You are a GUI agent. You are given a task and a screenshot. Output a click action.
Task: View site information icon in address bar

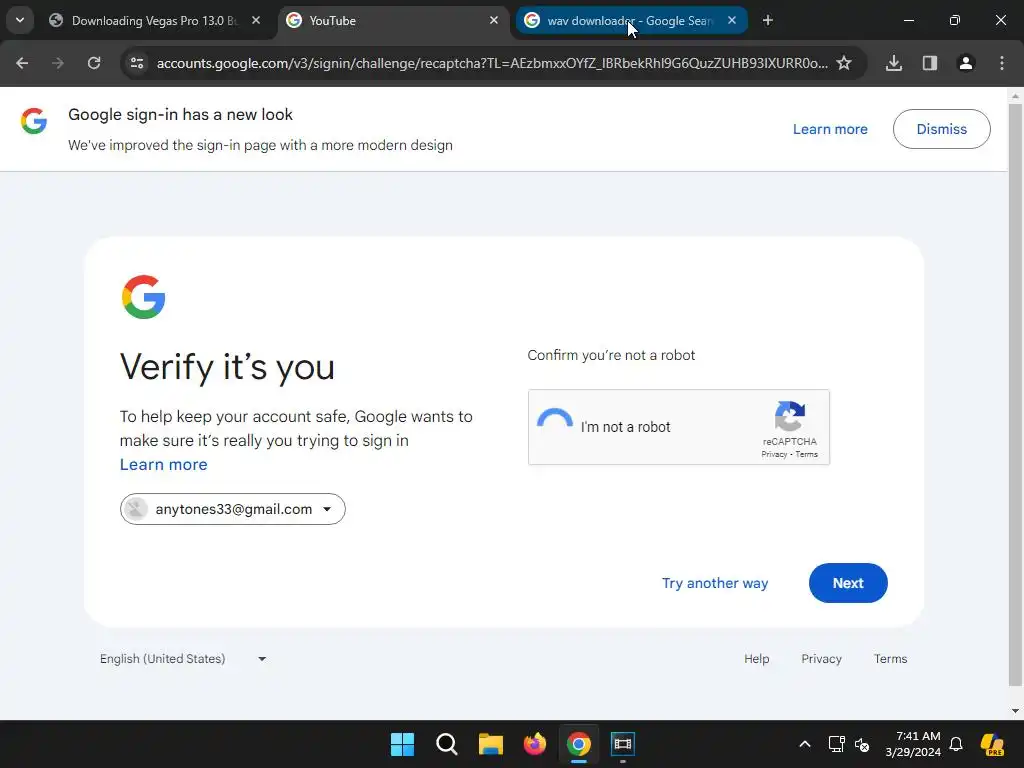click(137, 63)
